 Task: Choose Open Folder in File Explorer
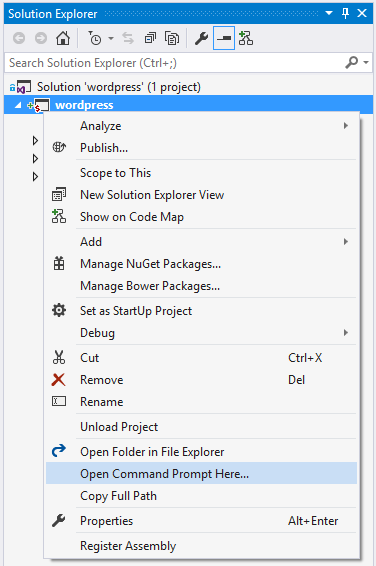pos(201,452)
